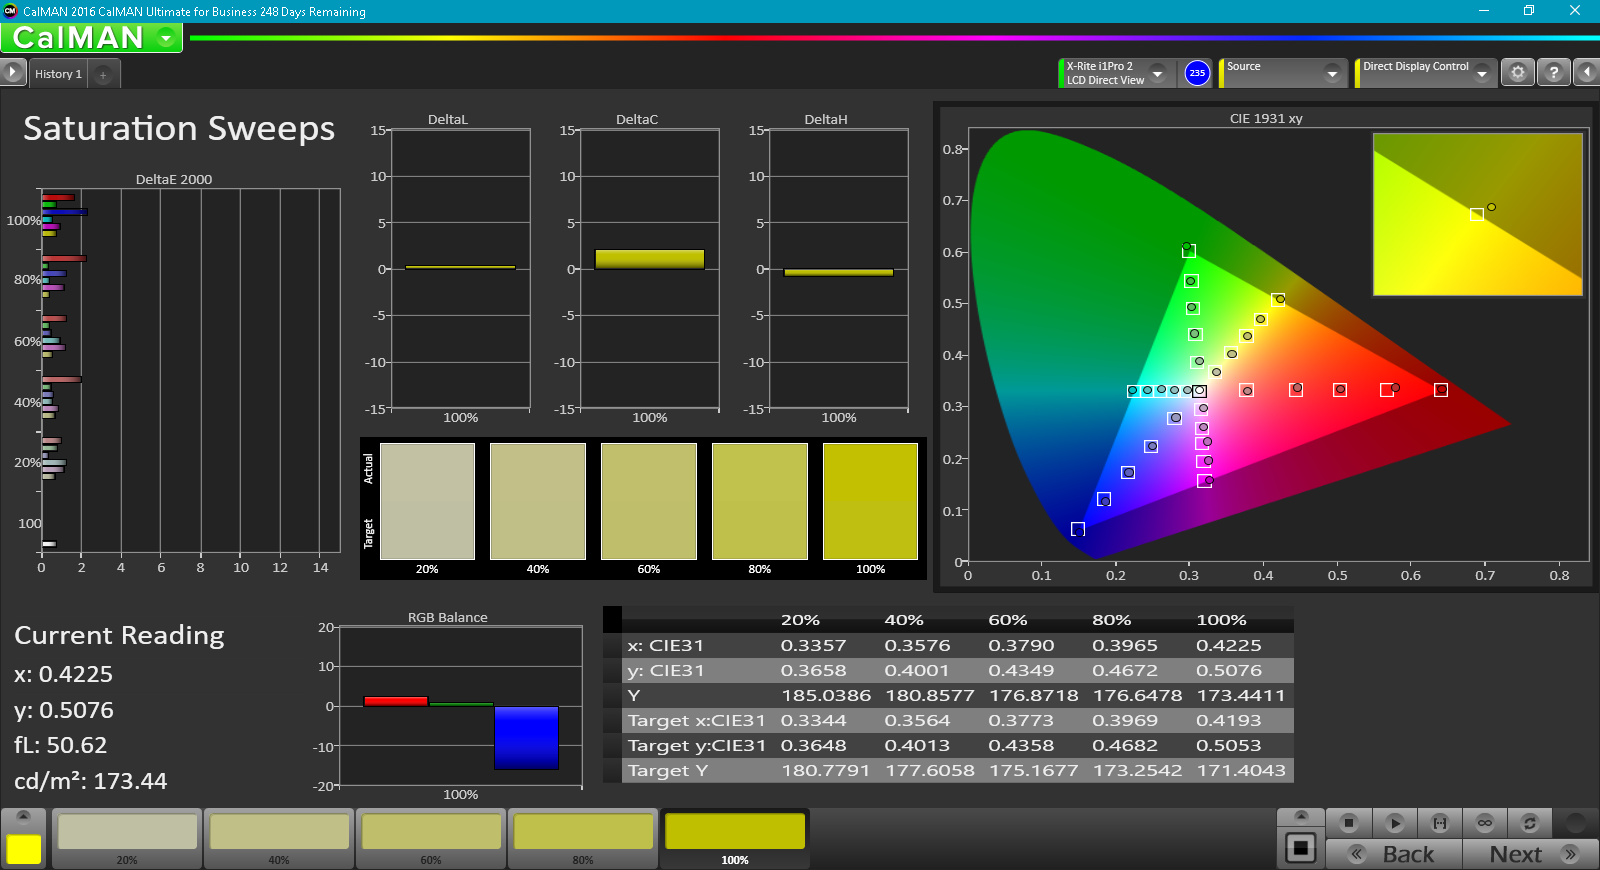This screenshot has width=1600, height=870.
Task: Add a new history tab with plus
Action: 103,75
